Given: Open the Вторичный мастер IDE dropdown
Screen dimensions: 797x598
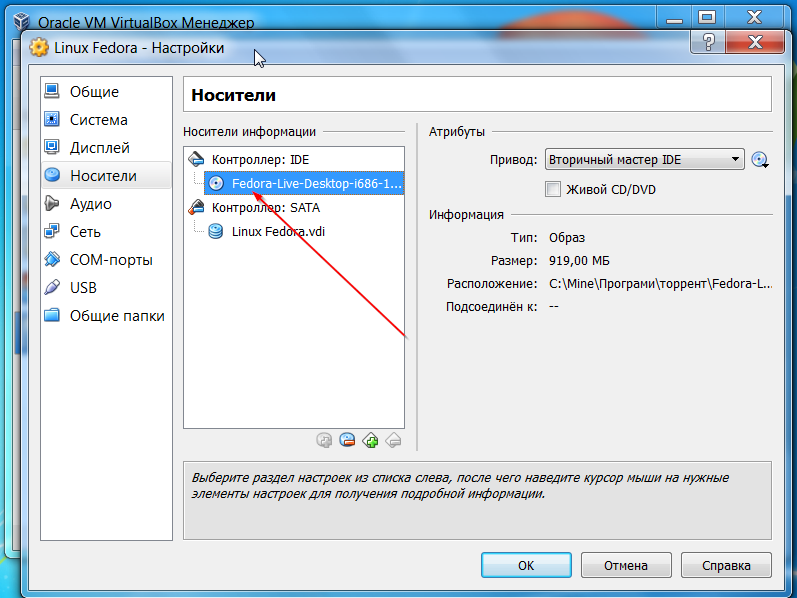Looking at the screenshot, I should 644,160.
